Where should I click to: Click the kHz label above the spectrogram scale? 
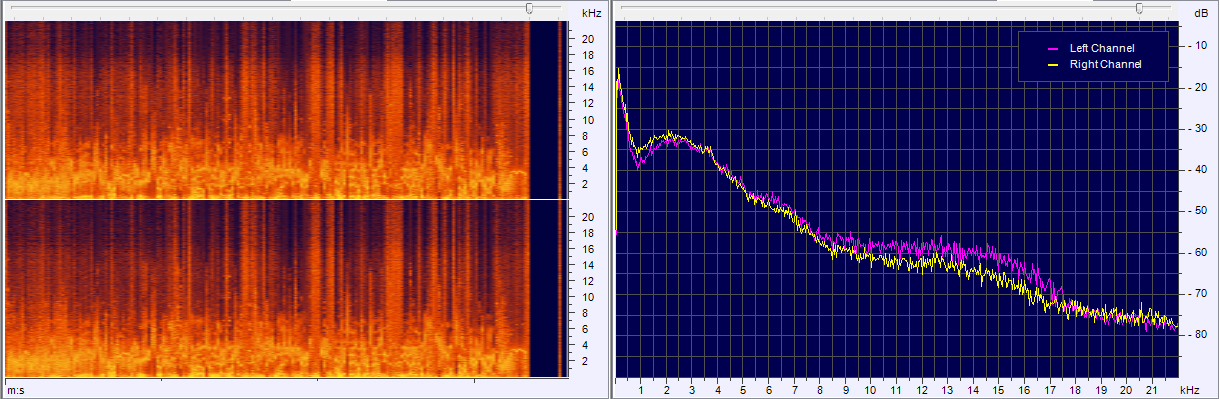pyautogui.click(x=590, y=13)
